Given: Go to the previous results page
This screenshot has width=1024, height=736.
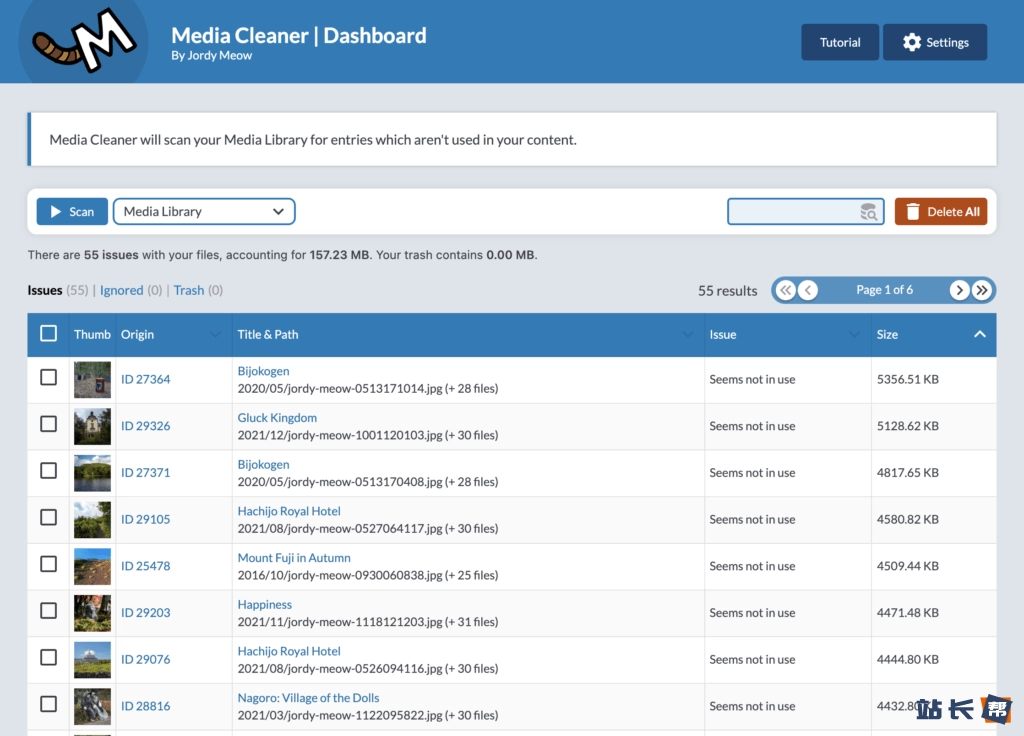Looking at the screenshot, I should point(808,290).
